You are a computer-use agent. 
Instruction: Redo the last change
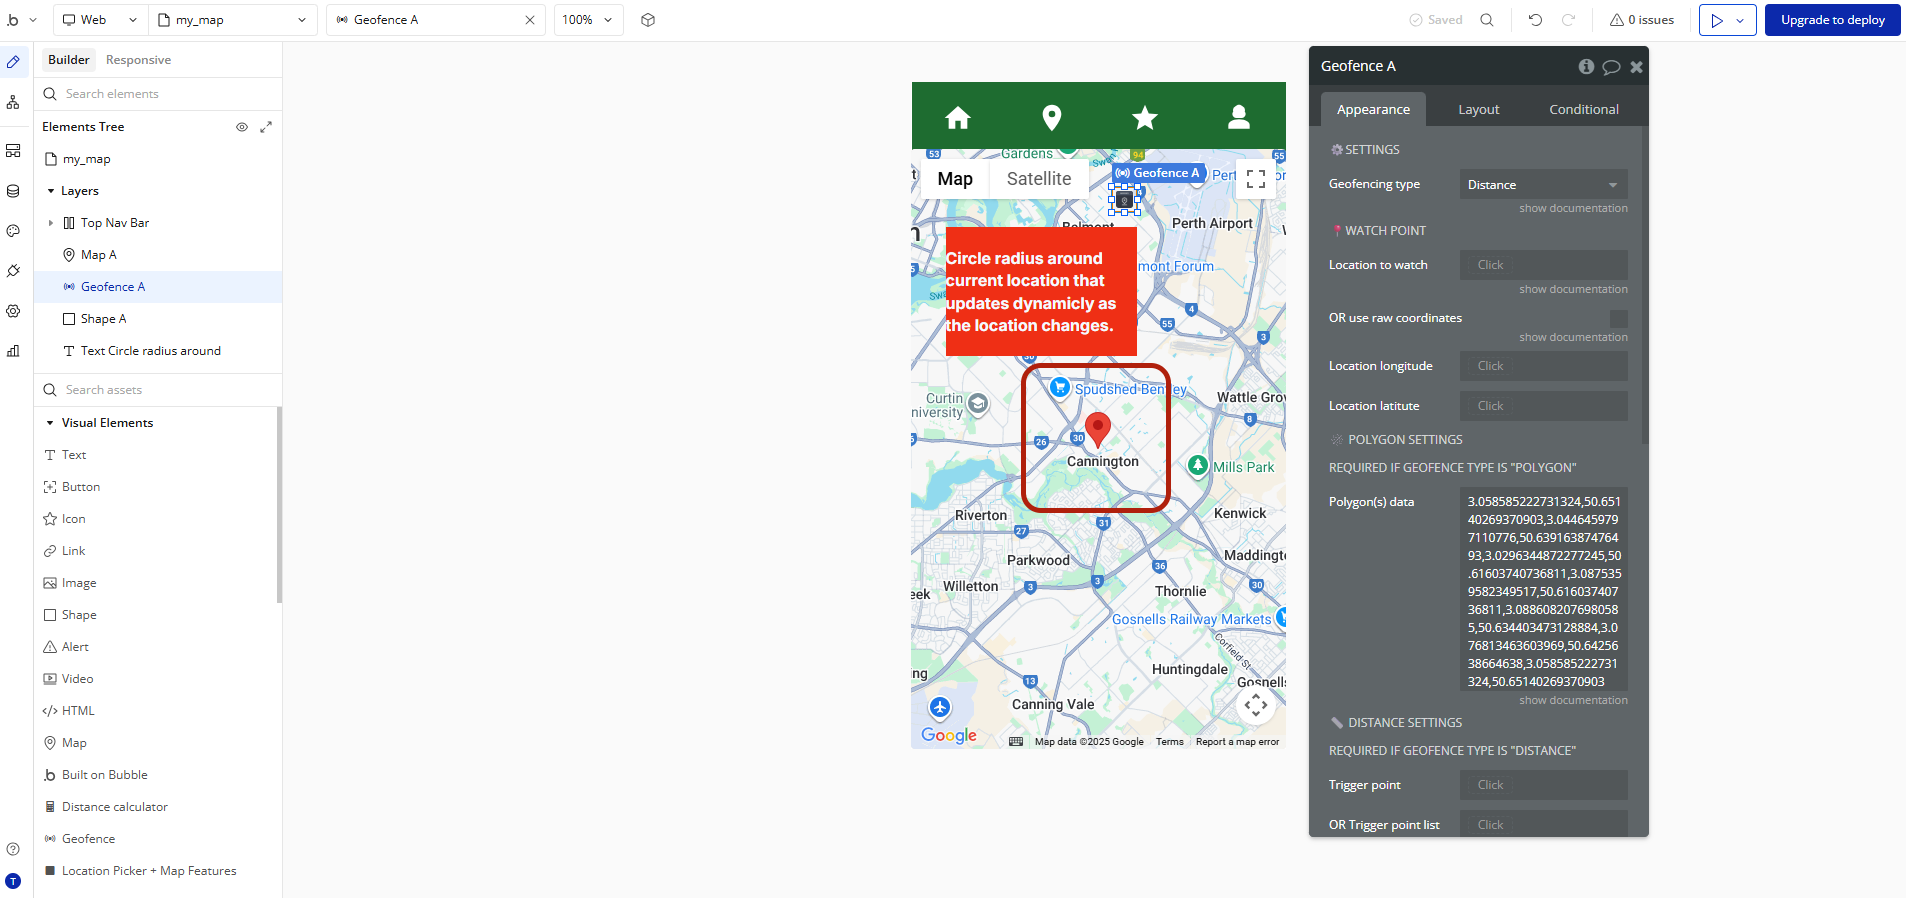[x=1569, y=20]
